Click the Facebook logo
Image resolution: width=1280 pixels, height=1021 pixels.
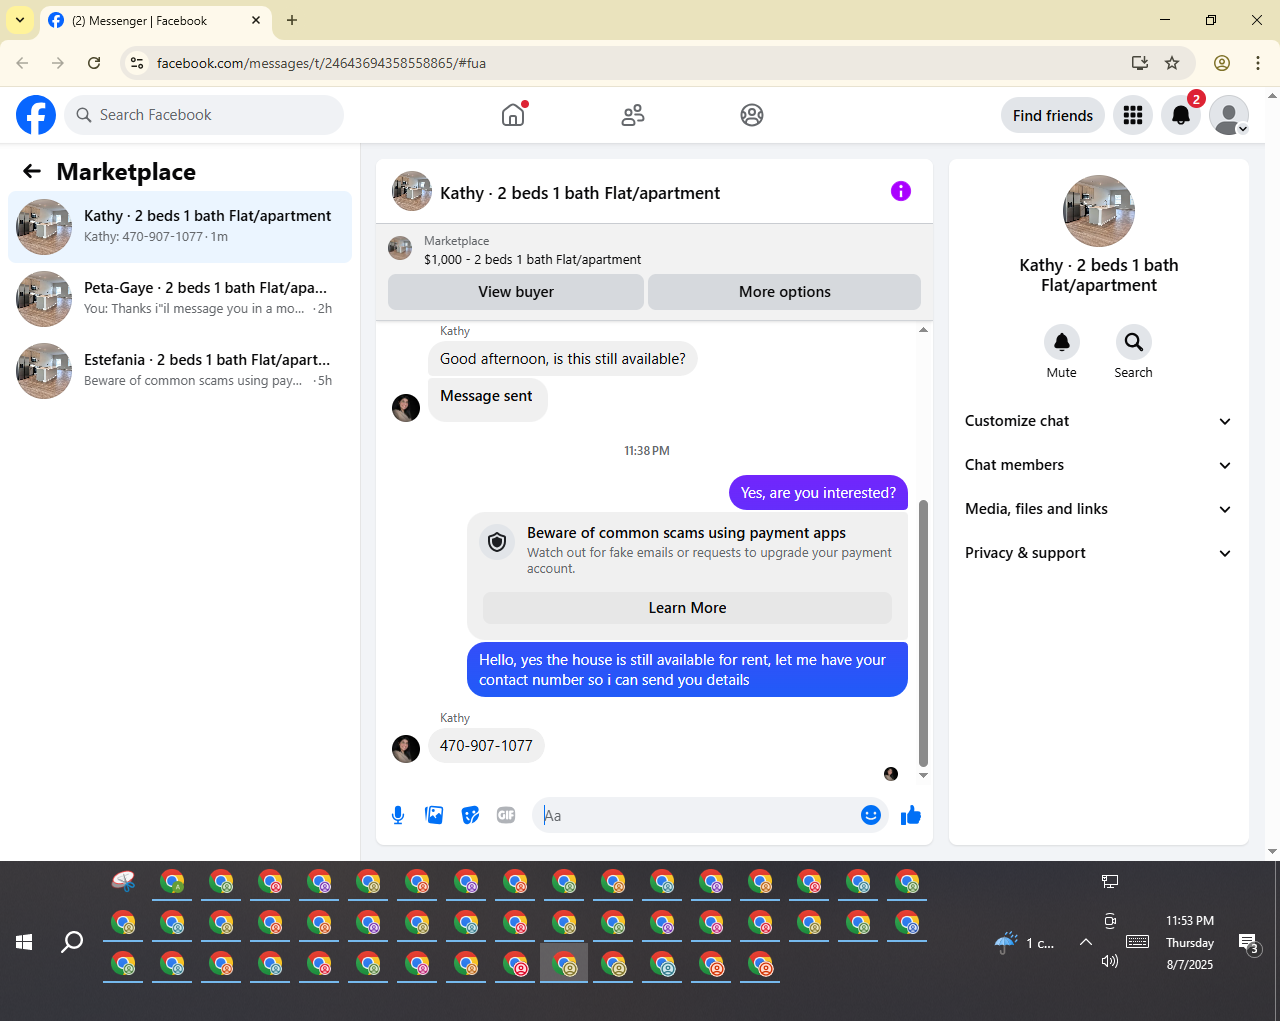point(36,115)
